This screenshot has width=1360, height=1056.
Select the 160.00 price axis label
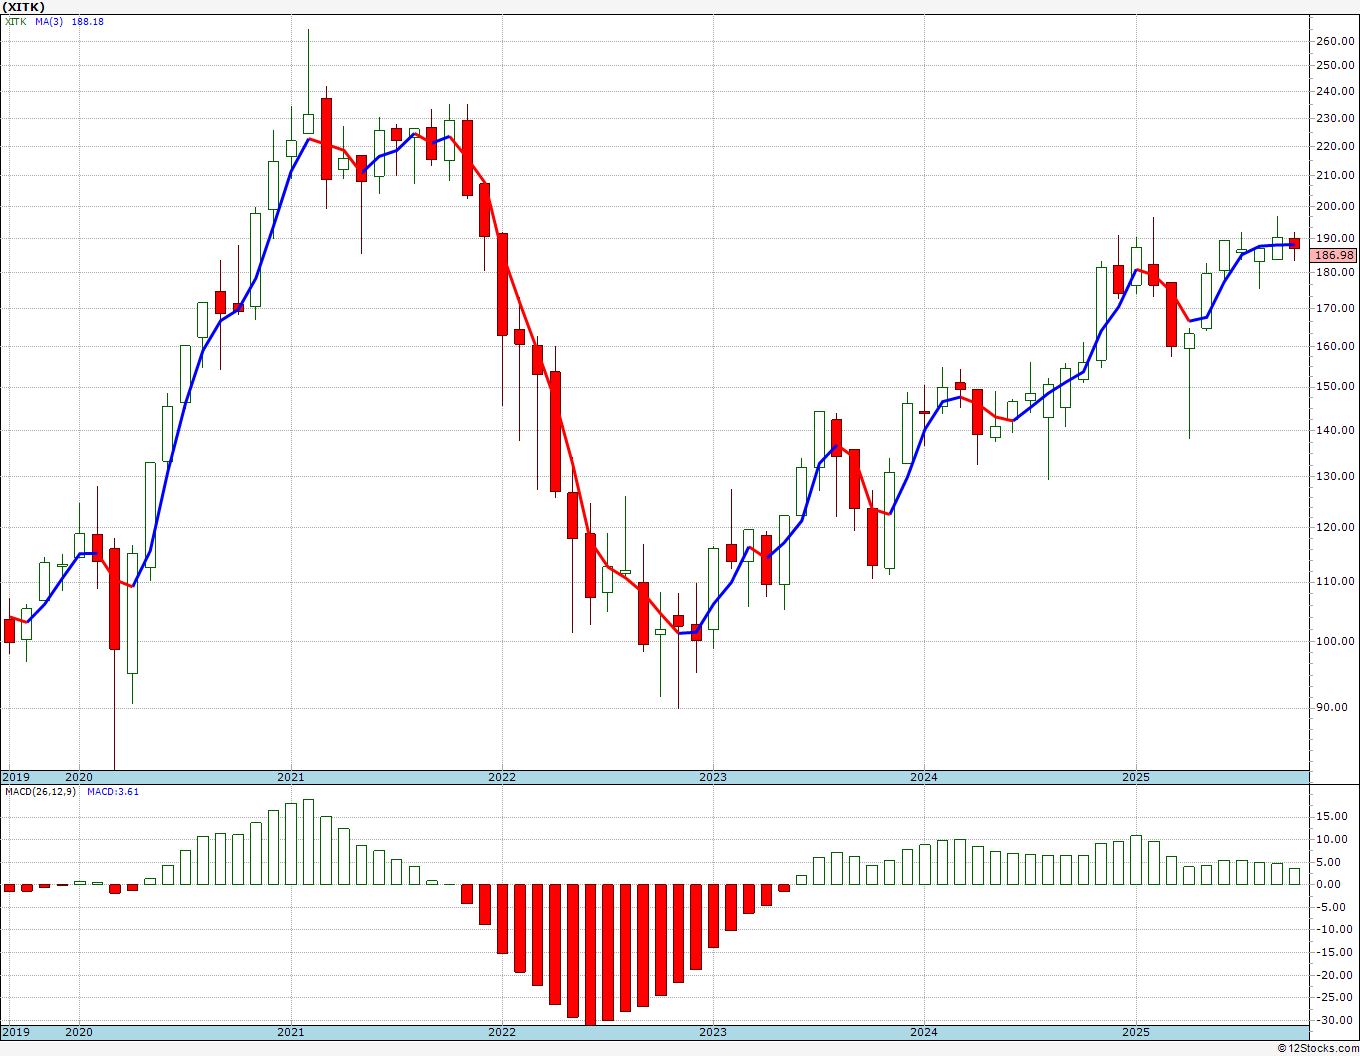click(1336, 347)
